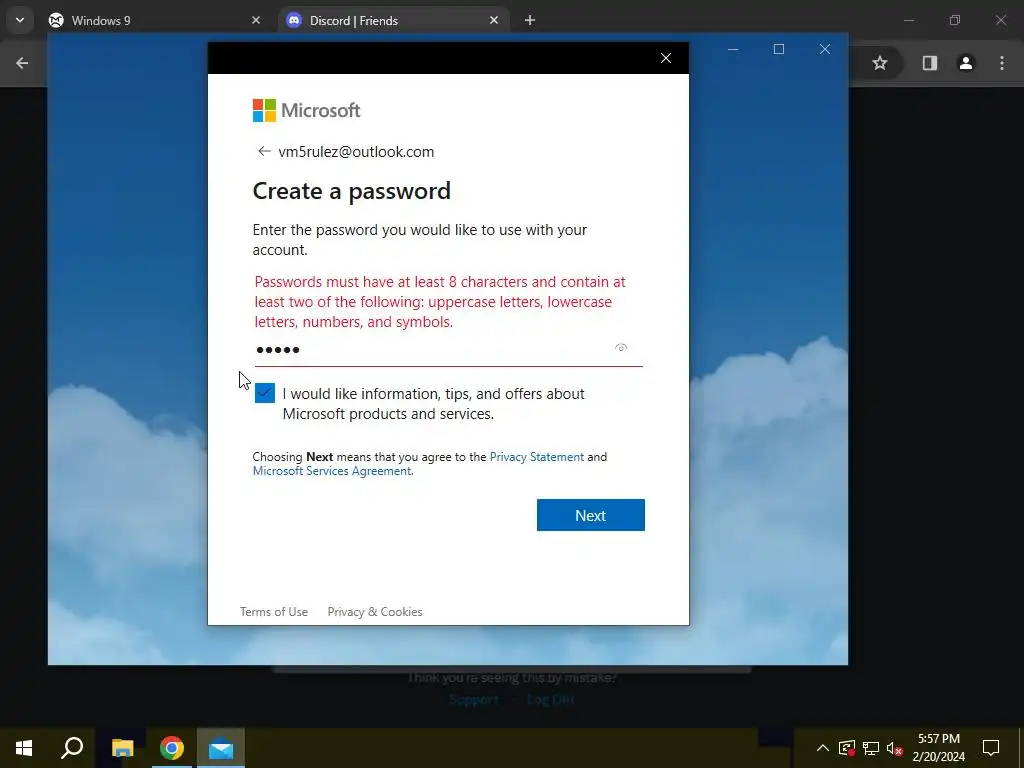This screenshot has width=1024, height=768.
Task: Click the Mail app taskbar icon
Action: (x=221, y=748)
